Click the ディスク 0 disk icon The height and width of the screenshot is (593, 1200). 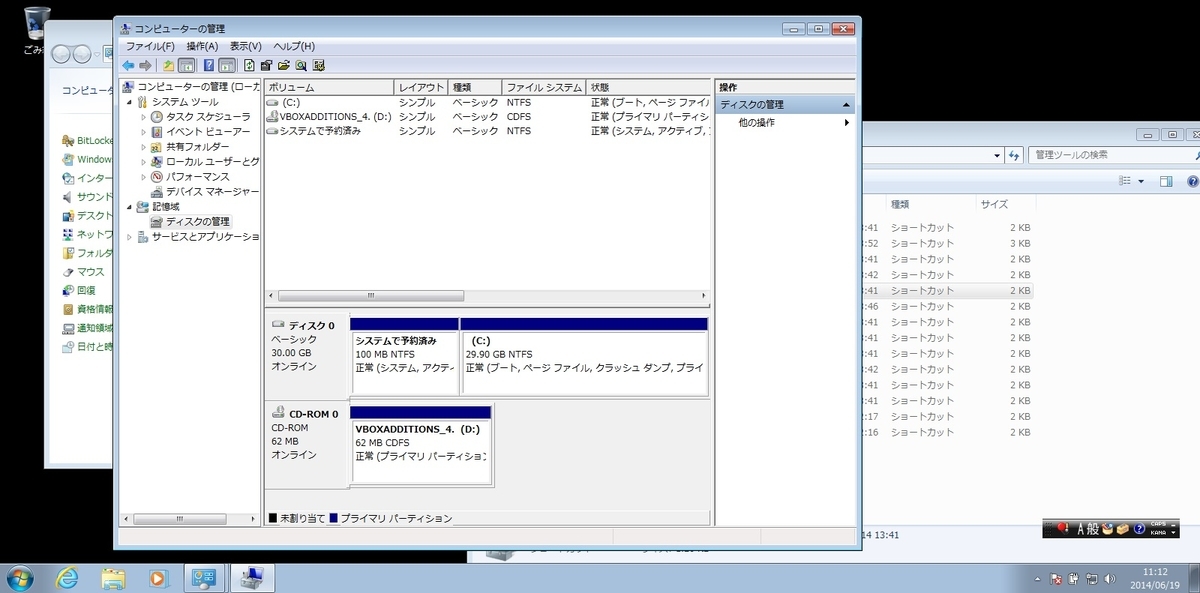tap(277, 325)
